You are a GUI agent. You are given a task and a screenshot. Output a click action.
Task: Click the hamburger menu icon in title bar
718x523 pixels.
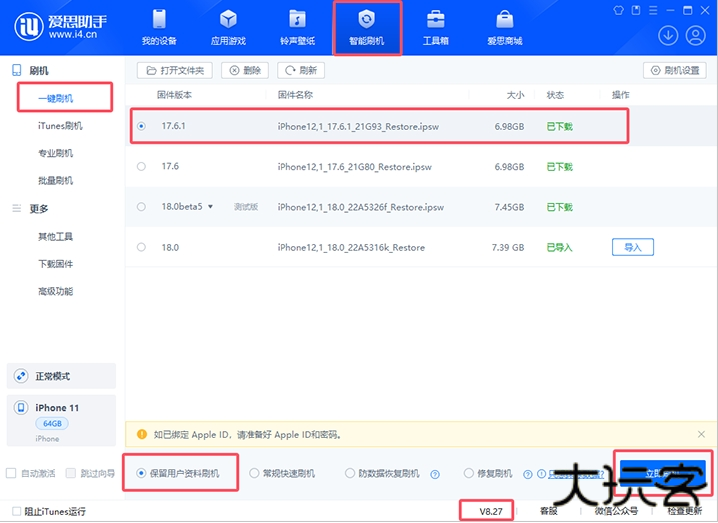pyautogui.click(x=653, y=10)
